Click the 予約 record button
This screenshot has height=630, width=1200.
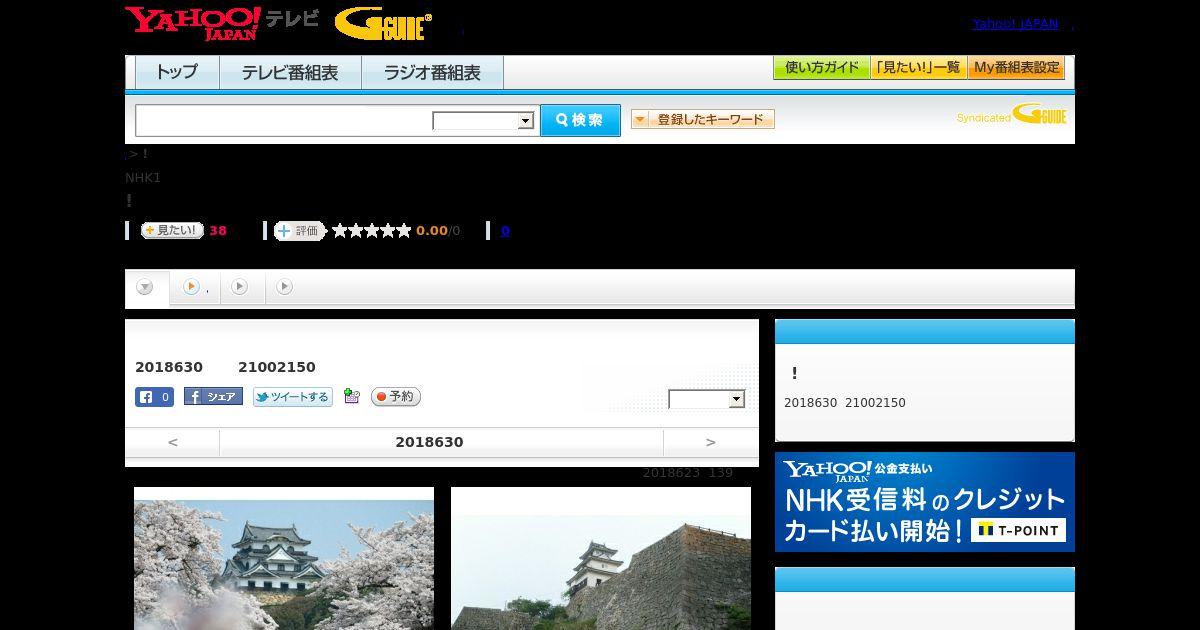[x=396, y=397]
